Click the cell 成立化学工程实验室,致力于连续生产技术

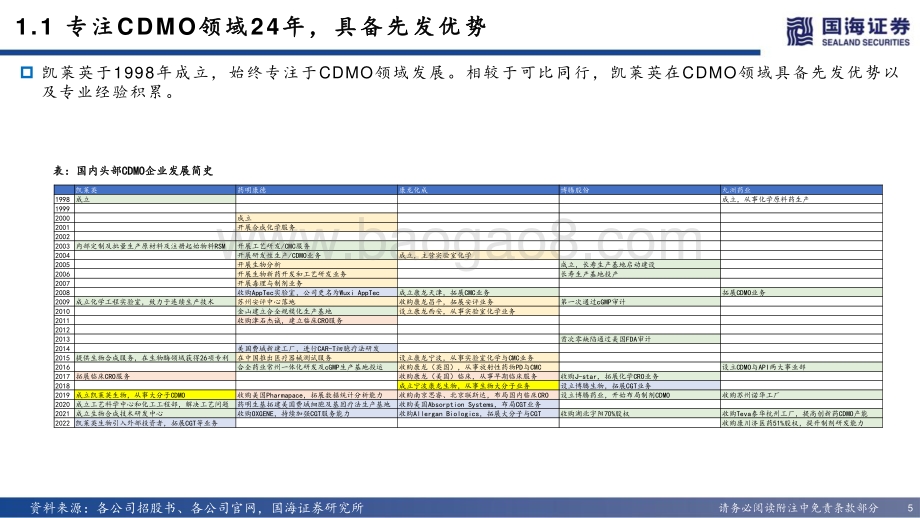[155, 302]
